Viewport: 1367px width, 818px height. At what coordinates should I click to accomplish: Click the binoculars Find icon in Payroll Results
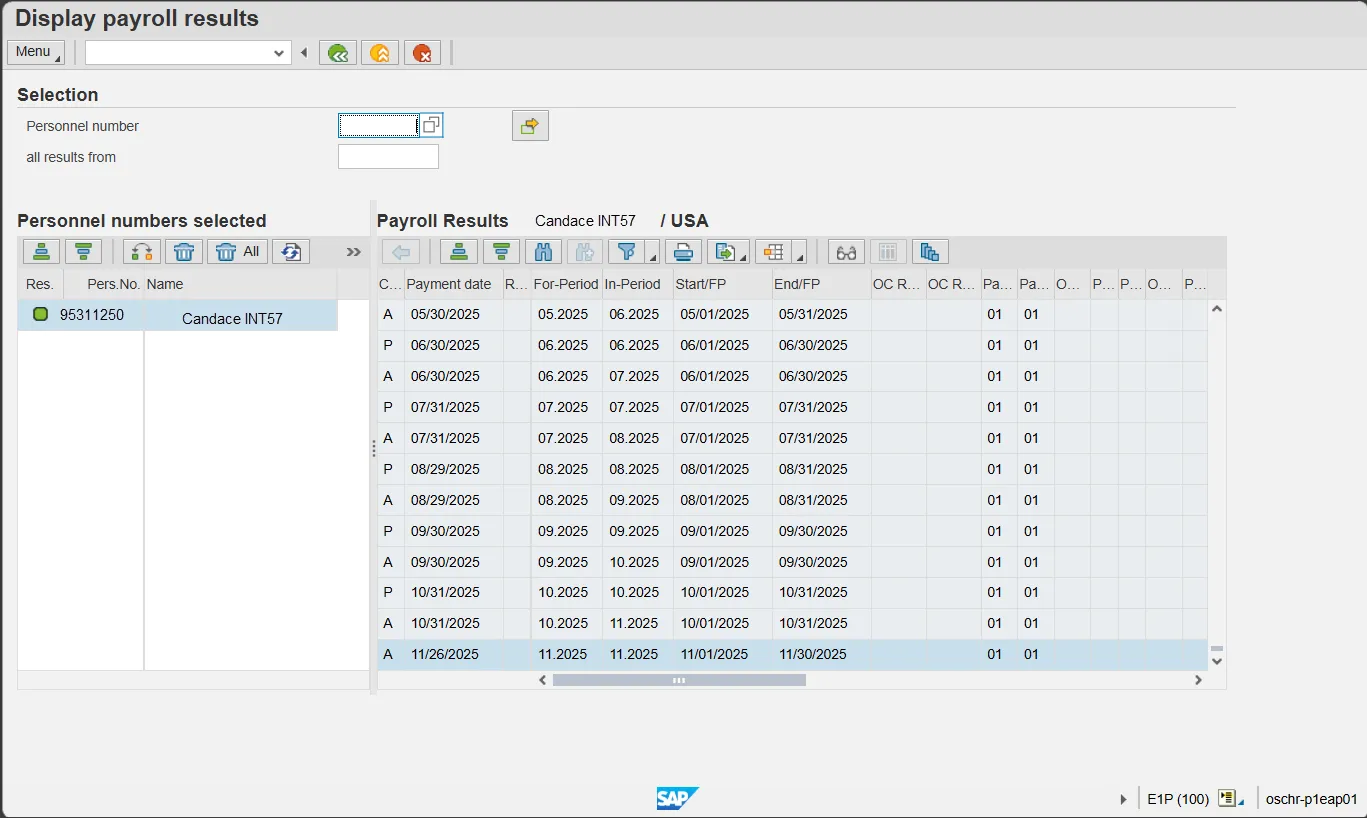pos(544,252)
